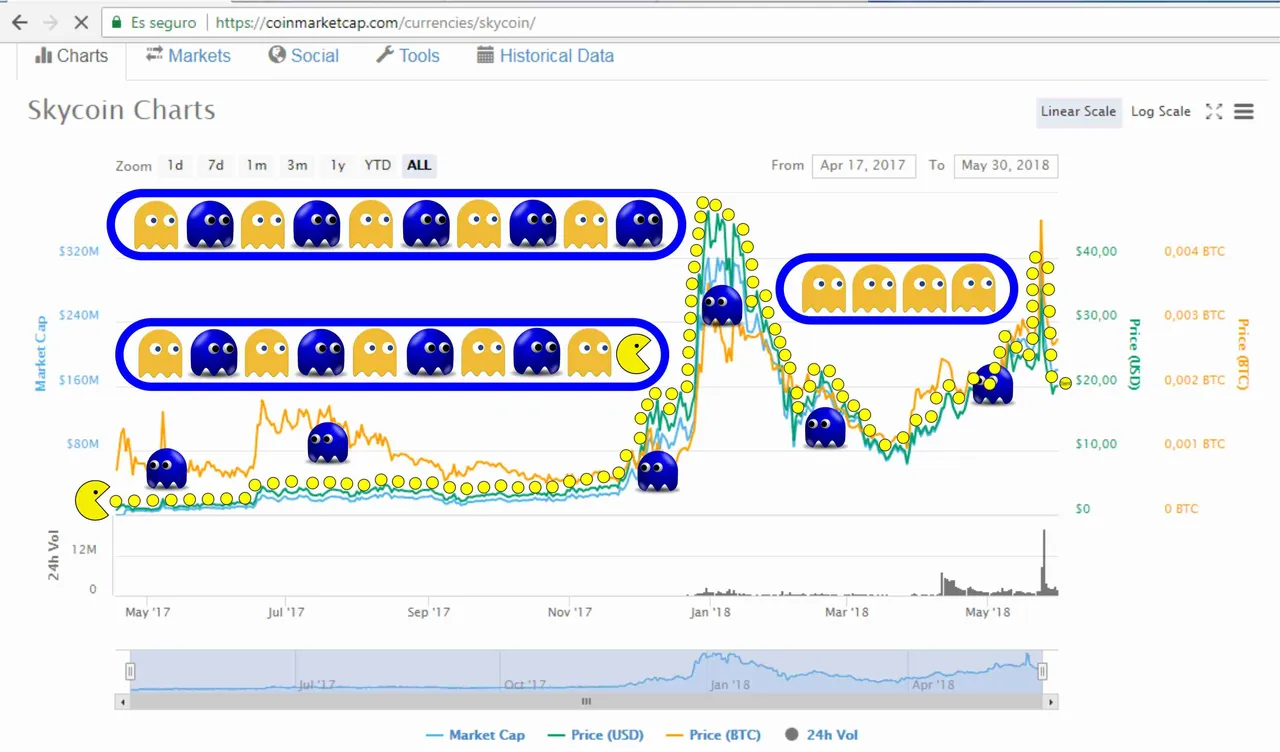Toggle chart fullscreen icon
This screenshot has width=1280, height=752.
pos(1214,111)
